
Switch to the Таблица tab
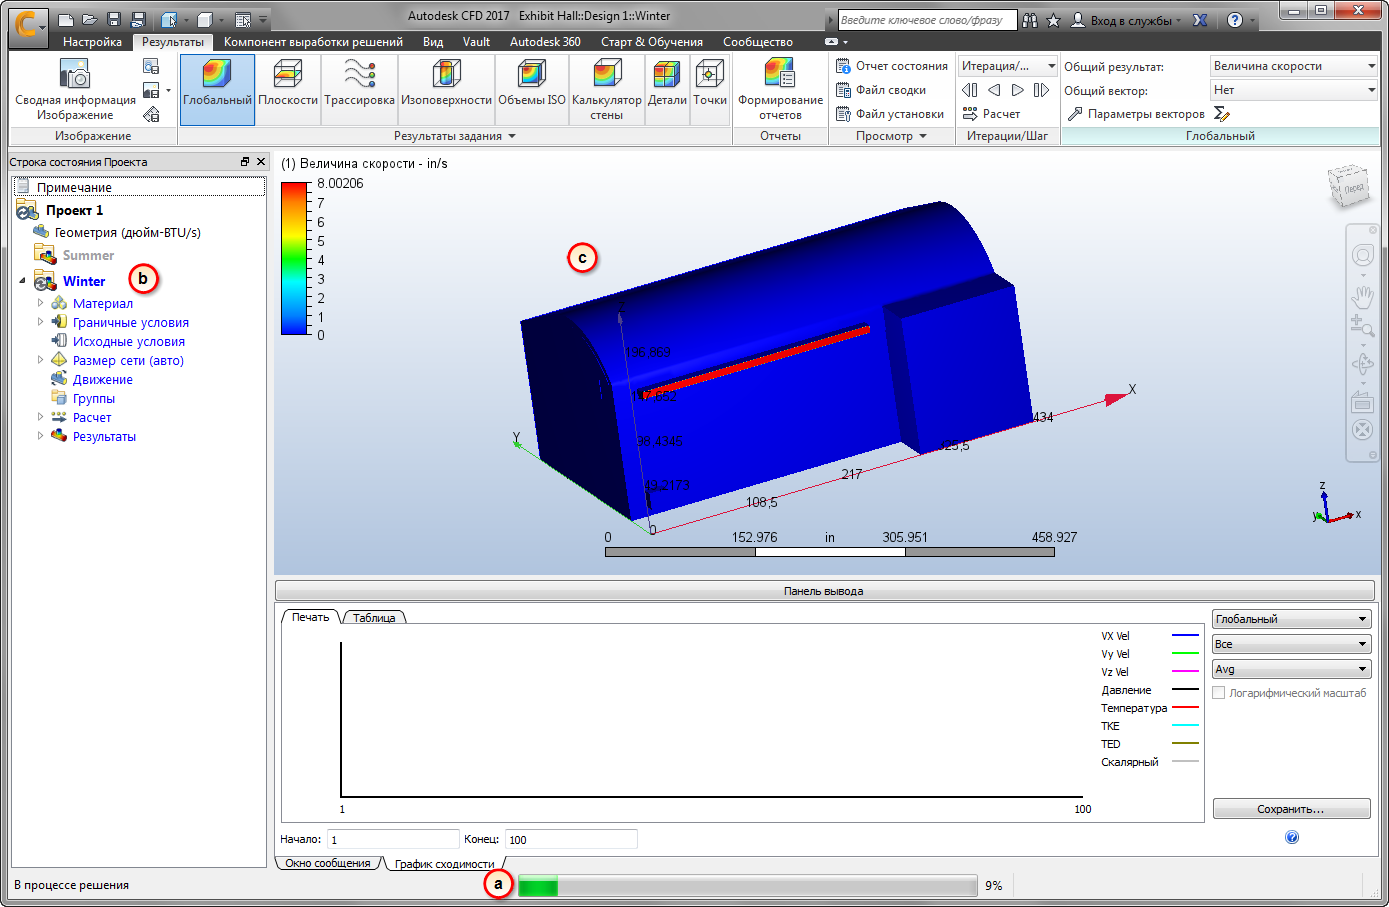tap(374, 618)
